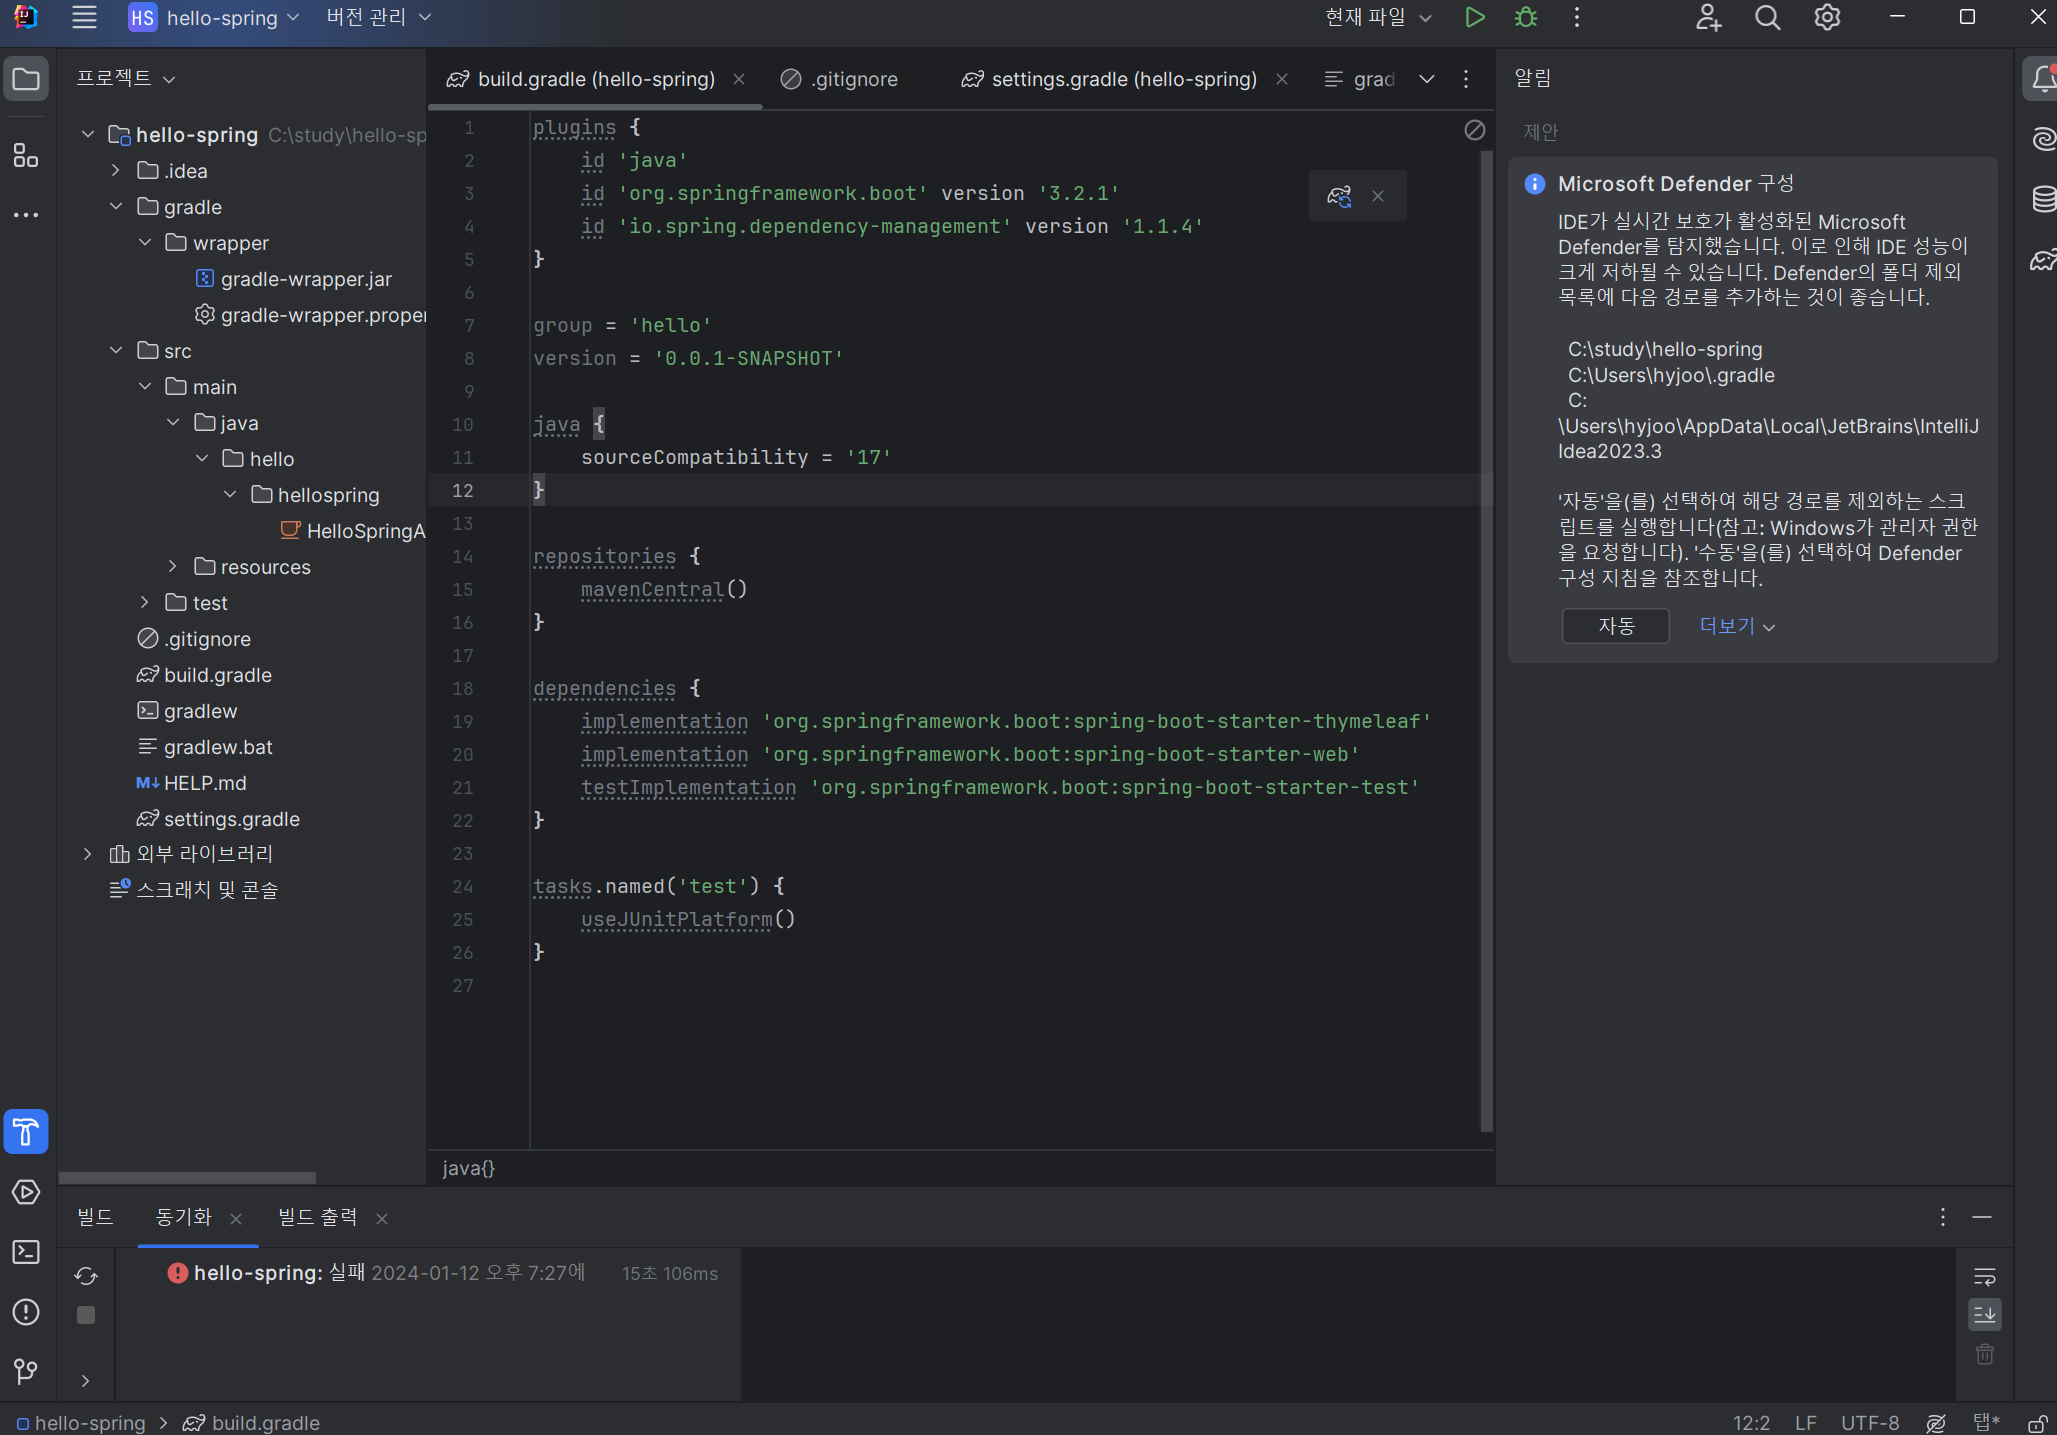This screenshot has height=1435, width=2057.
Task: Open IDE settings gear
Action: coord(1827,17)
